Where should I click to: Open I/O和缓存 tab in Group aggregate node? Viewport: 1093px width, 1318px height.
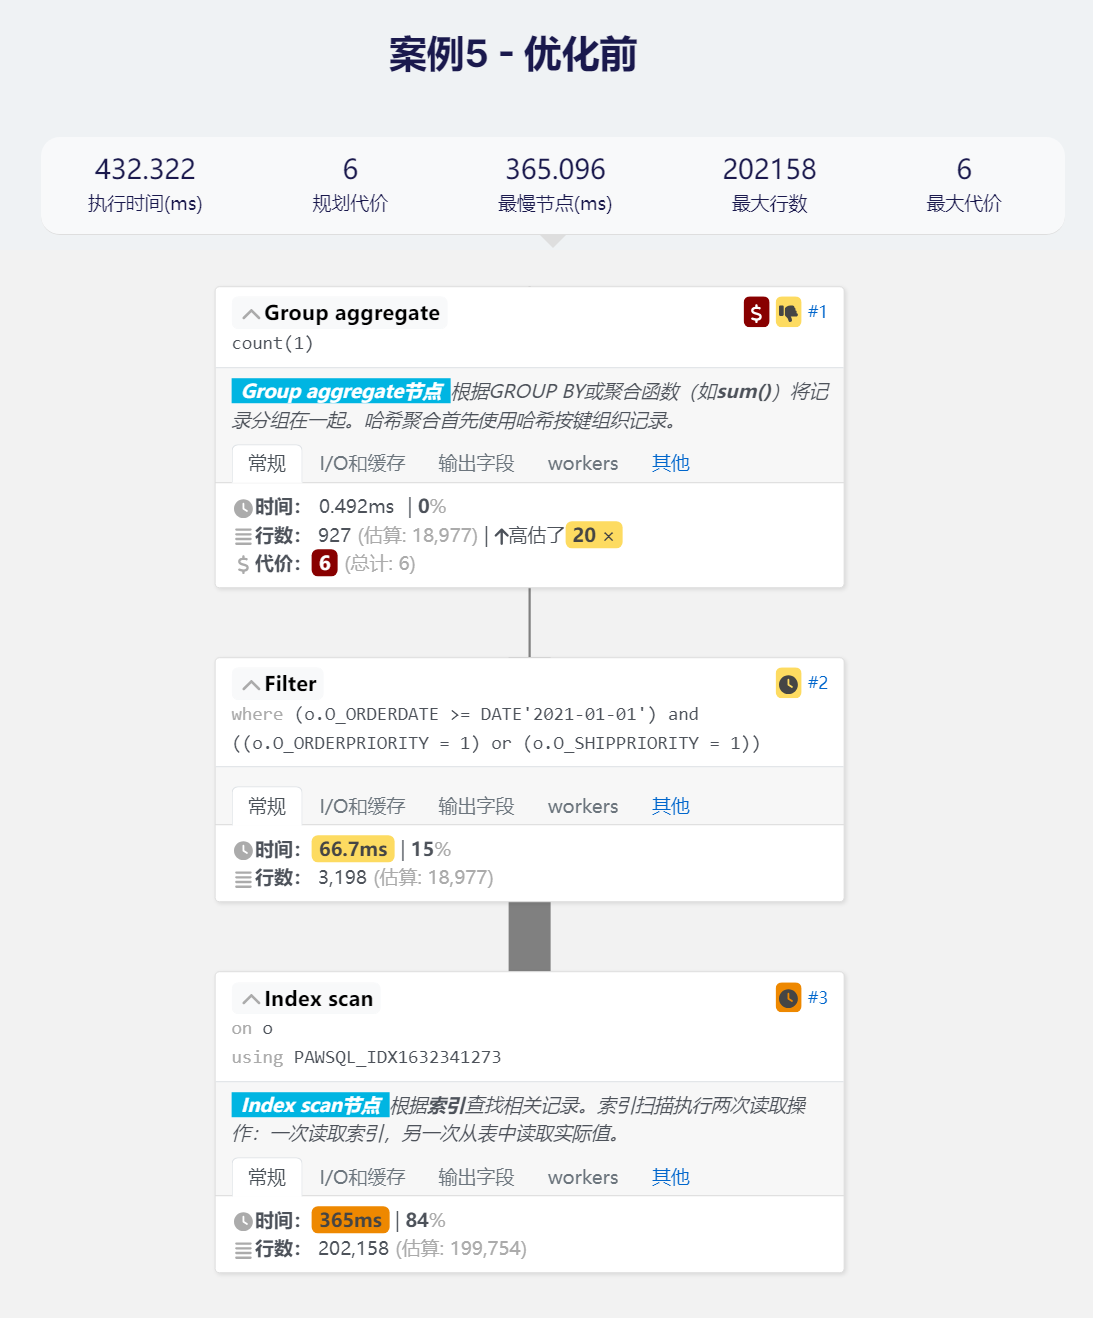pyautogui.click(x=362, y=463)
